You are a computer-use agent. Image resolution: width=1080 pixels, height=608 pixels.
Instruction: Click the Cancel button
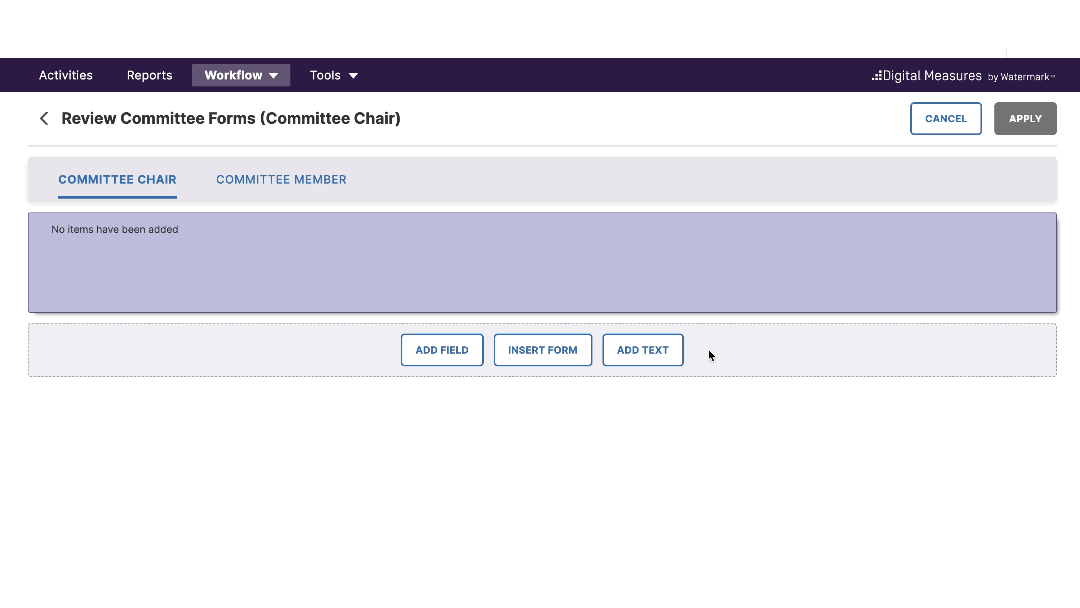(x=946, y=118)
